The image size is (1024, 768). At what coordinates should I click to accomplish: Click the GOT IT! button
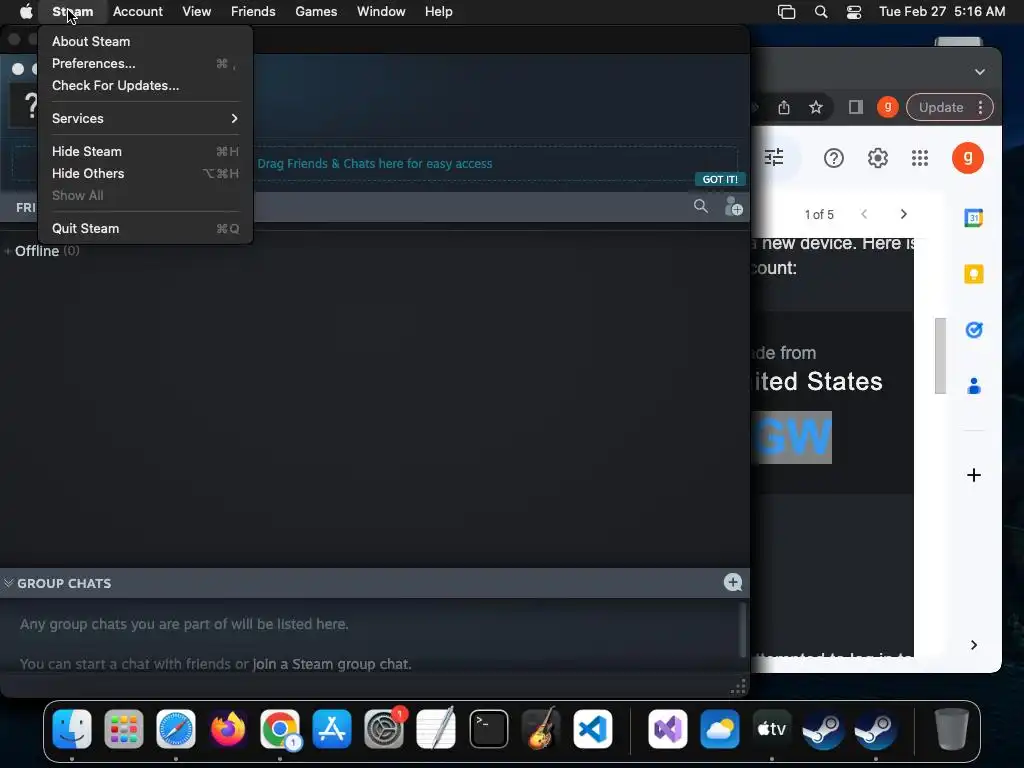720,179
